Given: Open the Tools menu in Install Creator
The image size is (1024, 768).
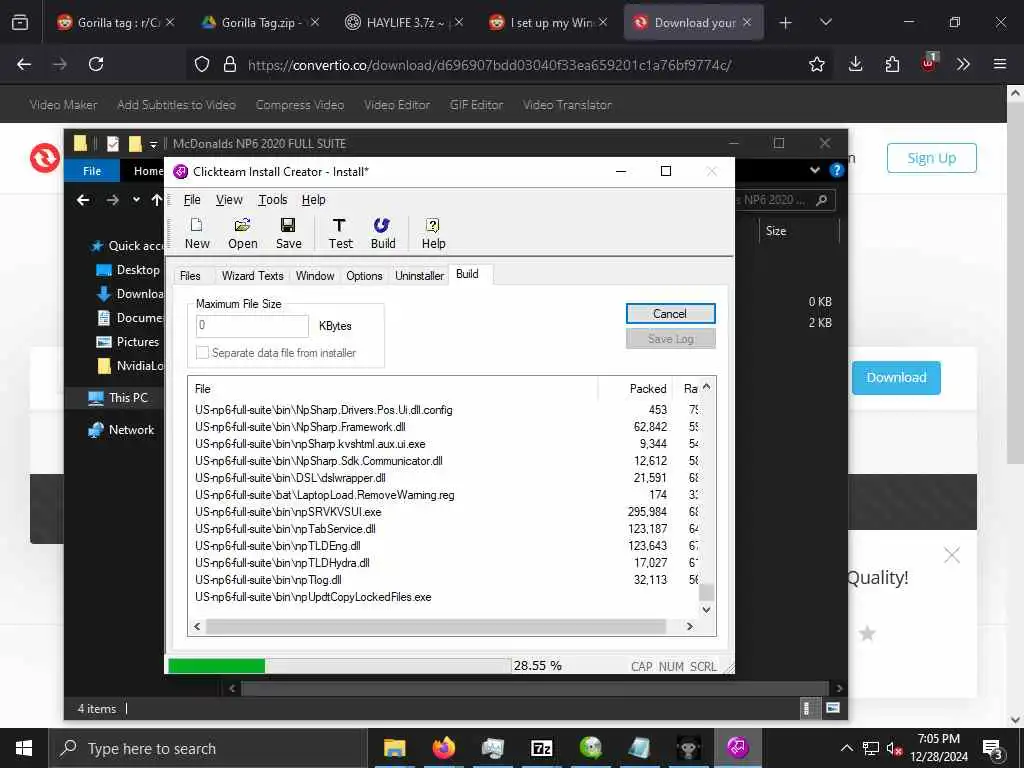Looking at the screenshot, I should click(272, 200).
